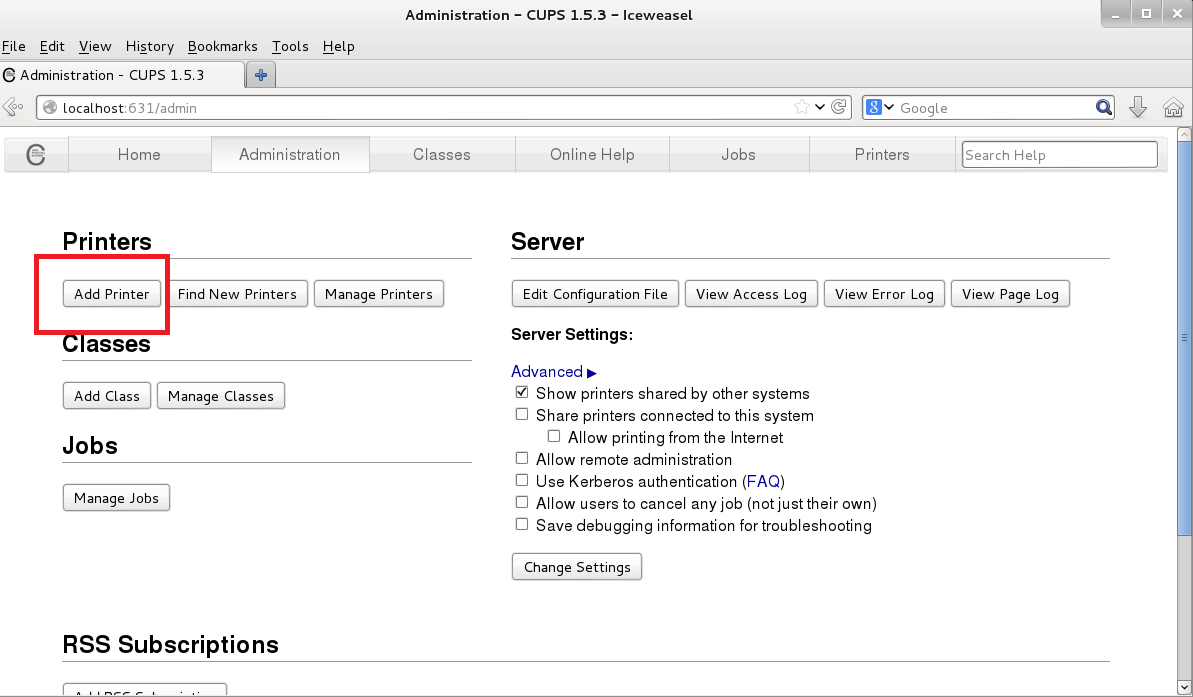
Task: Reload the page with the refresh icon
Action: tap(840, 108)
